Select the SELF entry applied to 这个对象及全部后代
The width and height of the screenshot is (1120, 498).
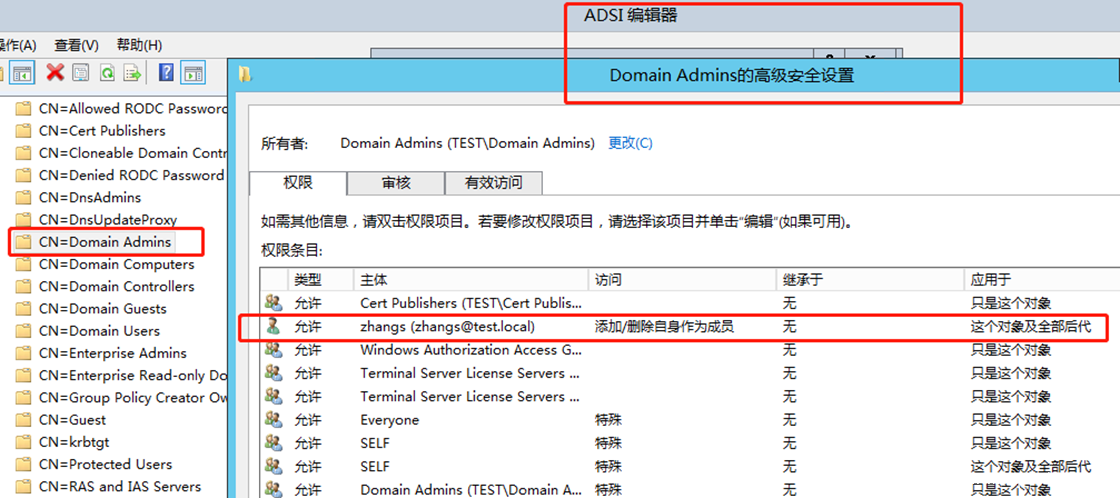point(690,466)
